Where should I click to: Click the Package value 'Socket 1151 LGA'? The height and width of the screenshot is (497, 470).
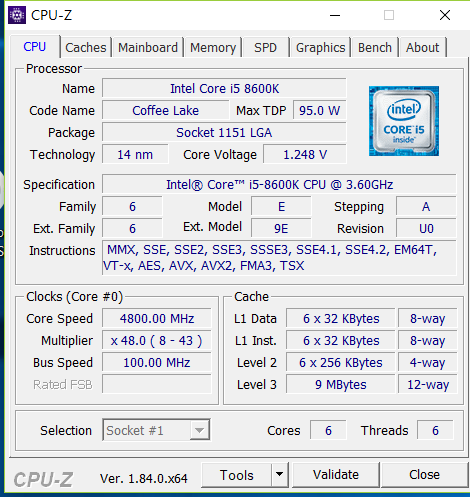pos(224,132)
